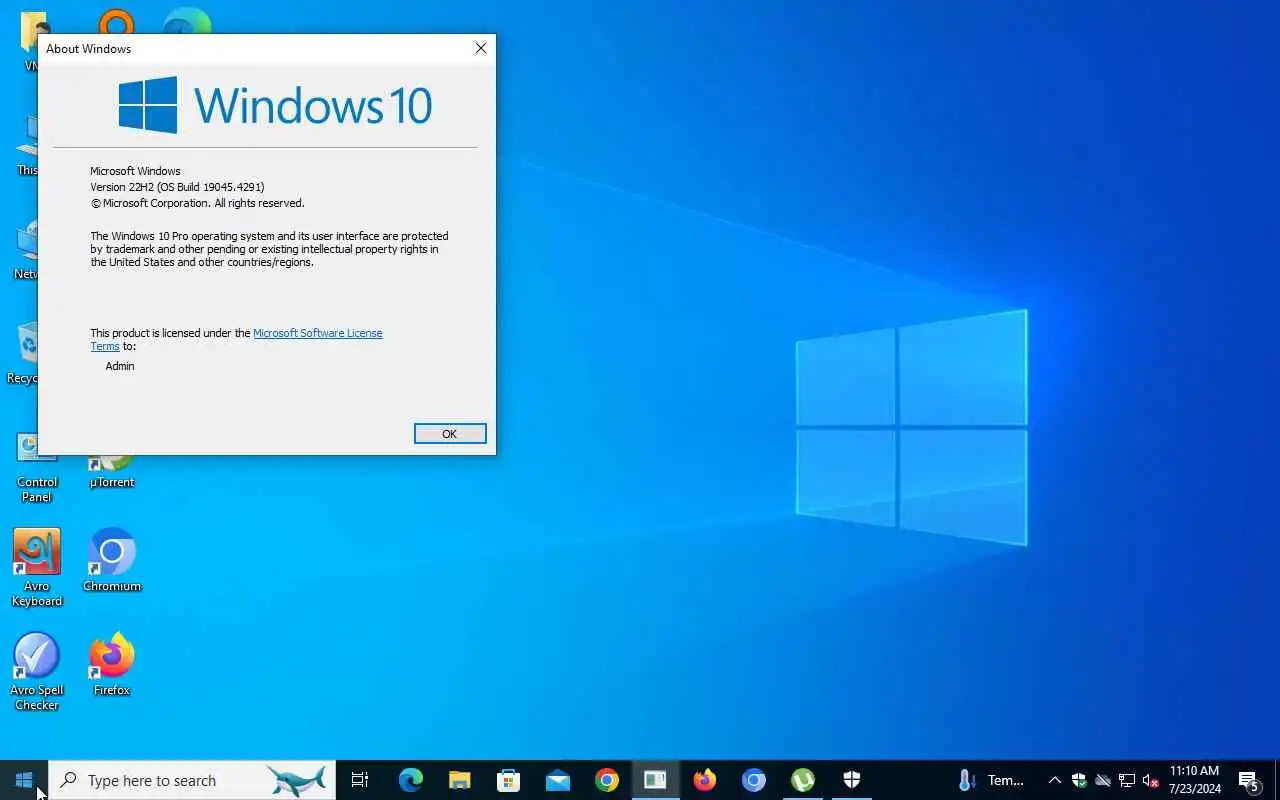The width and height of the screenshot is (1280, 800).
Task: Launch Microsoft Edge from the taskbar
Action: coord(410,780)
